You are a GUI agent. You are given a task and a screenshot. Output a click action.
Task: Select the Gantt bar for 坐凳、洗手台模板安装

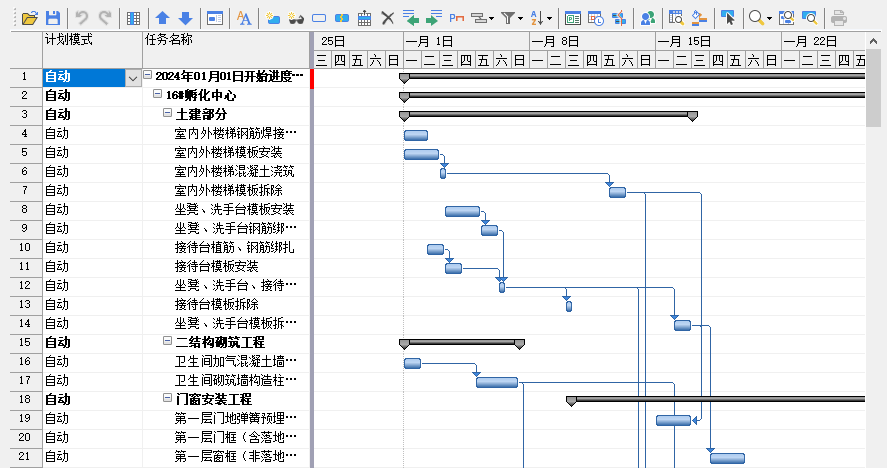pyautogui.click(x=462, y=211)
